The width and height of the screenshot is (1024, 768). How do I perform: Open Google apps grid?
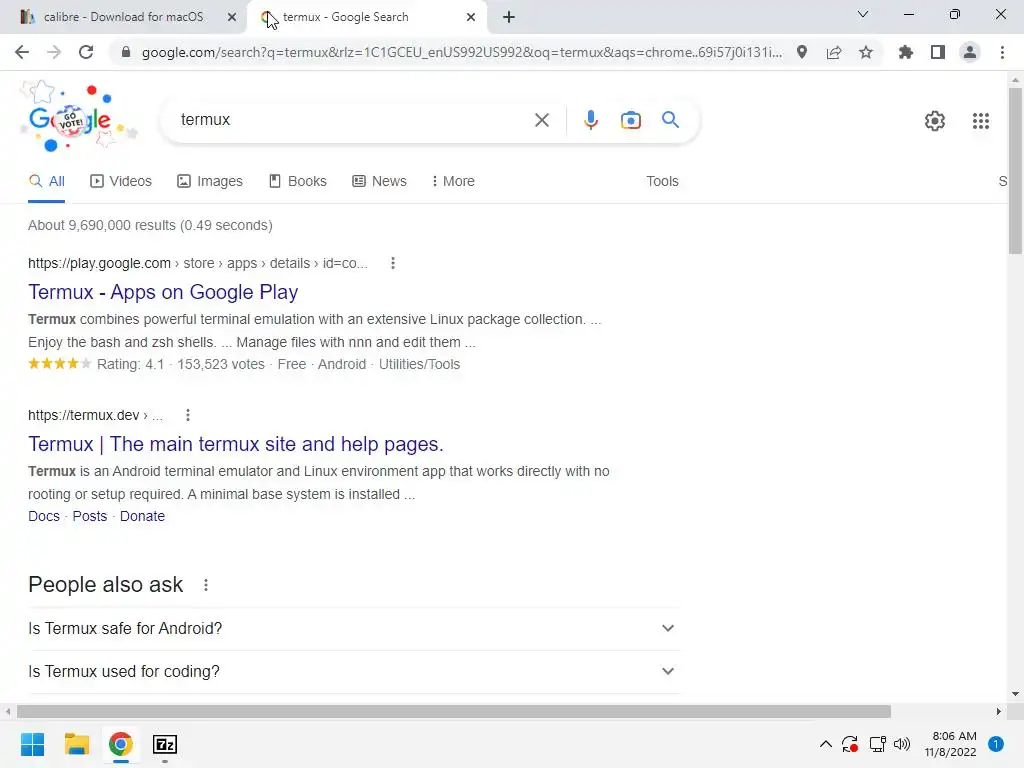[981, 121]
